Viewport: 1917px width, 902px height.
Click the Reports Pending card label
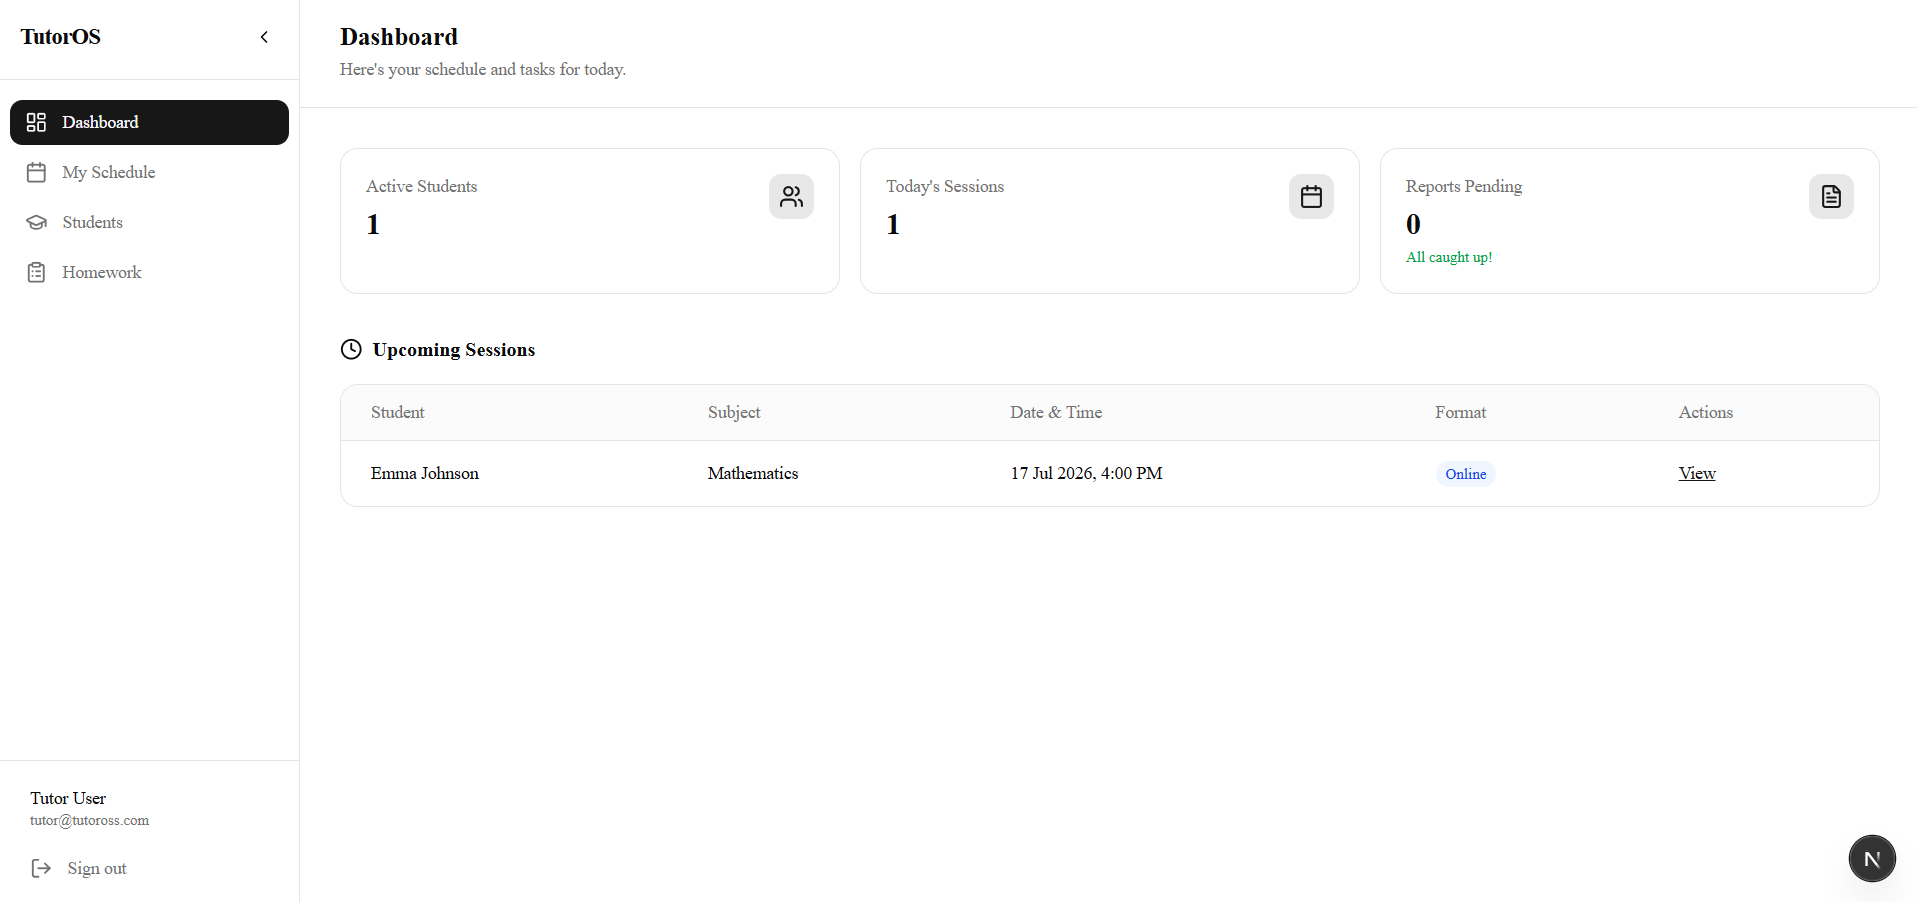pos(1463,186)
